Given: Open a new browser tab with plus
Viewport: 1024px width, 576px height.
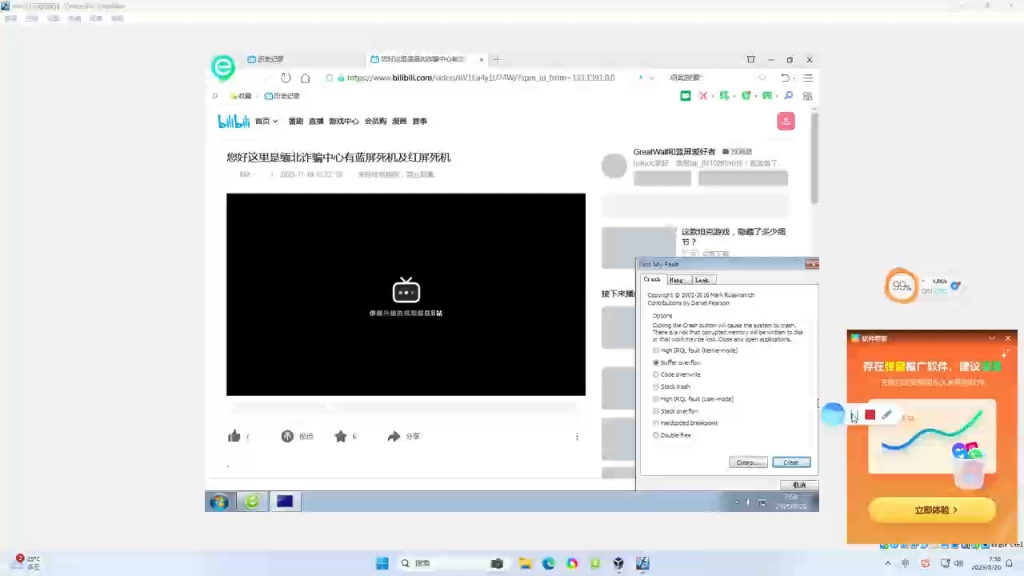Looking at the screenshot, I should [498, 59].
